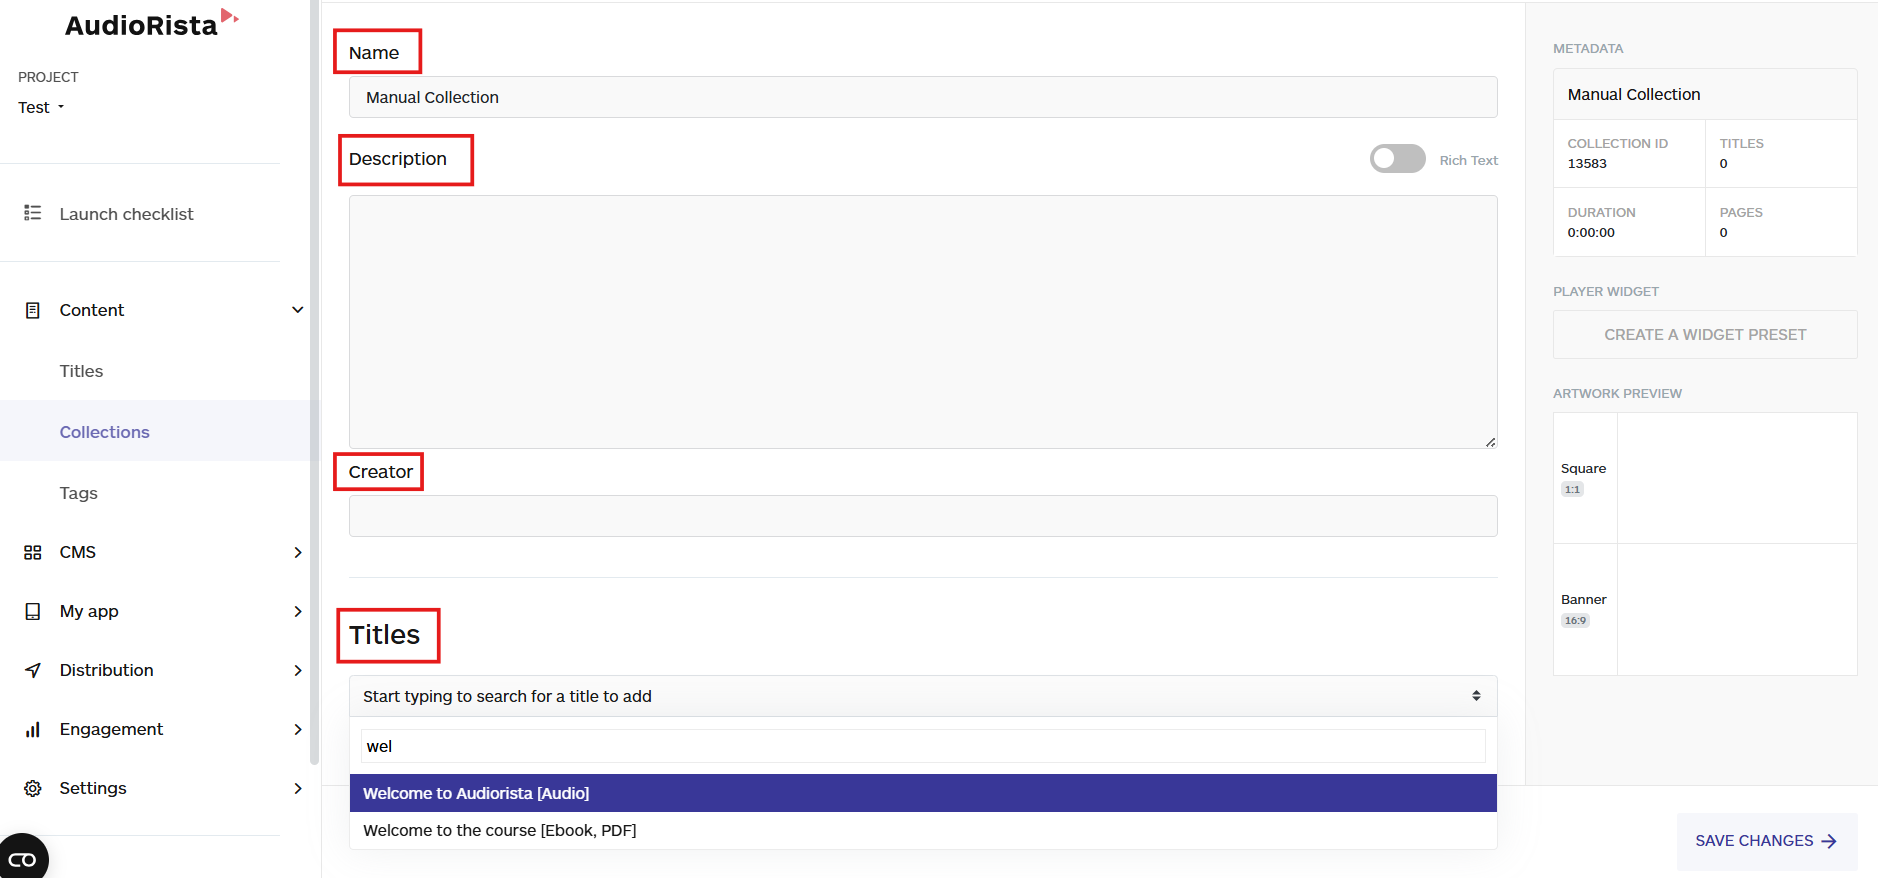The width and height of the screenshot is (1878, 878).
Task: Open Launch checklist menu item
Action: (x=126, y=214)
